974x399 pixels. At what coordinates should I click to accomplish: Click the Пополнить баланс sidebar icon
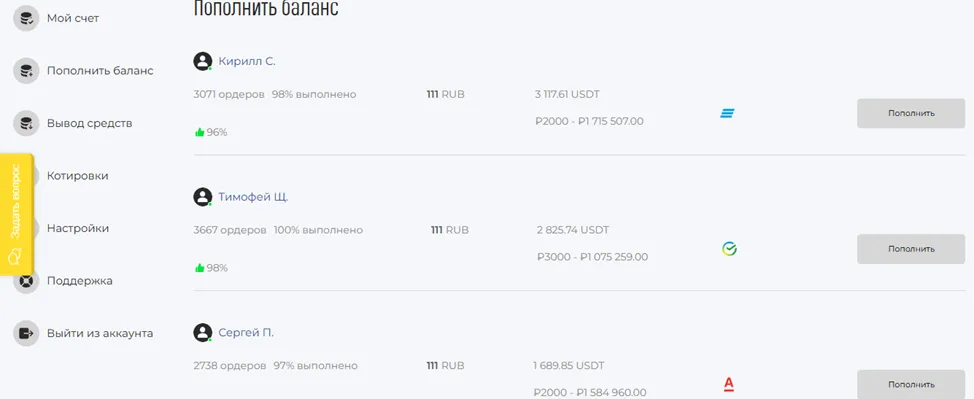click(x=26, y=71)
